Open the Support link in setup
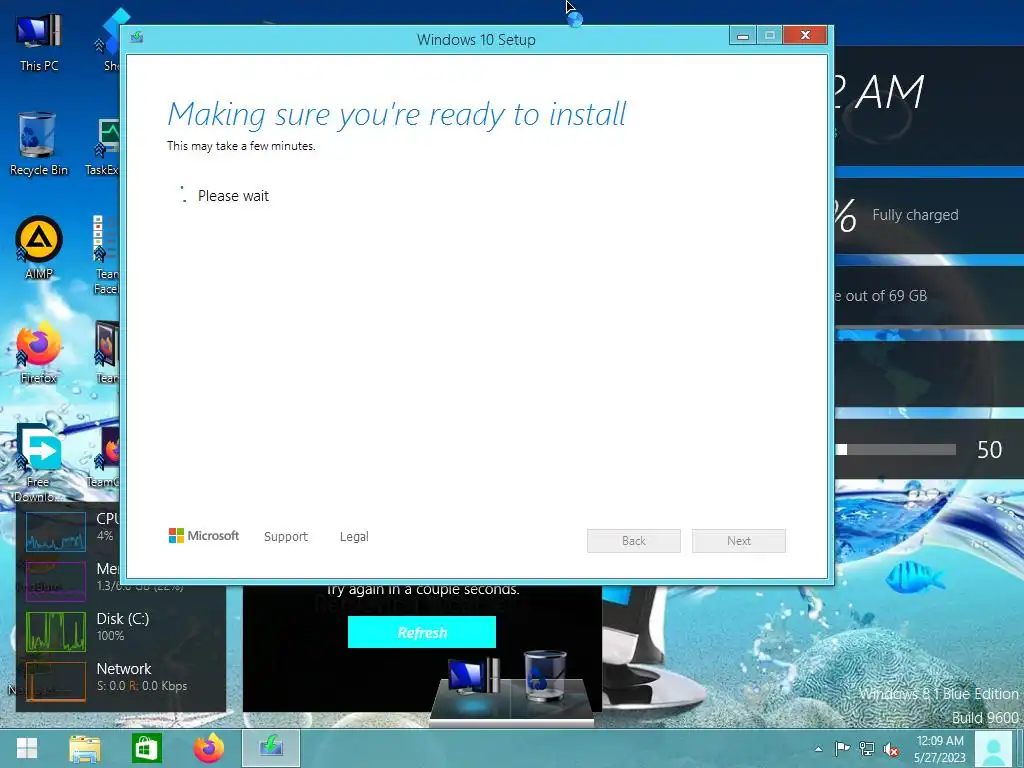This screenshot has height=768, width=1024. click(x=285, y=536)
